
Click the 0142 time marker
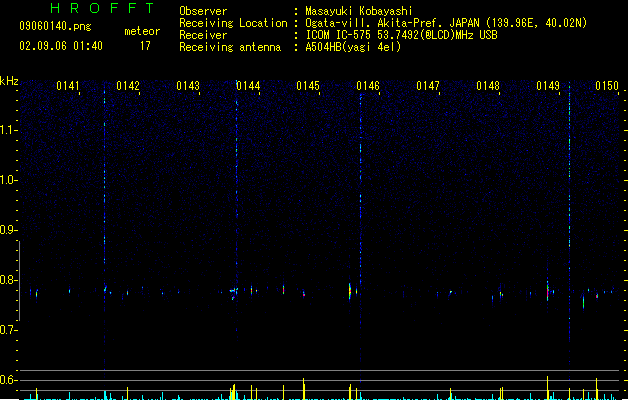[128, 86]
